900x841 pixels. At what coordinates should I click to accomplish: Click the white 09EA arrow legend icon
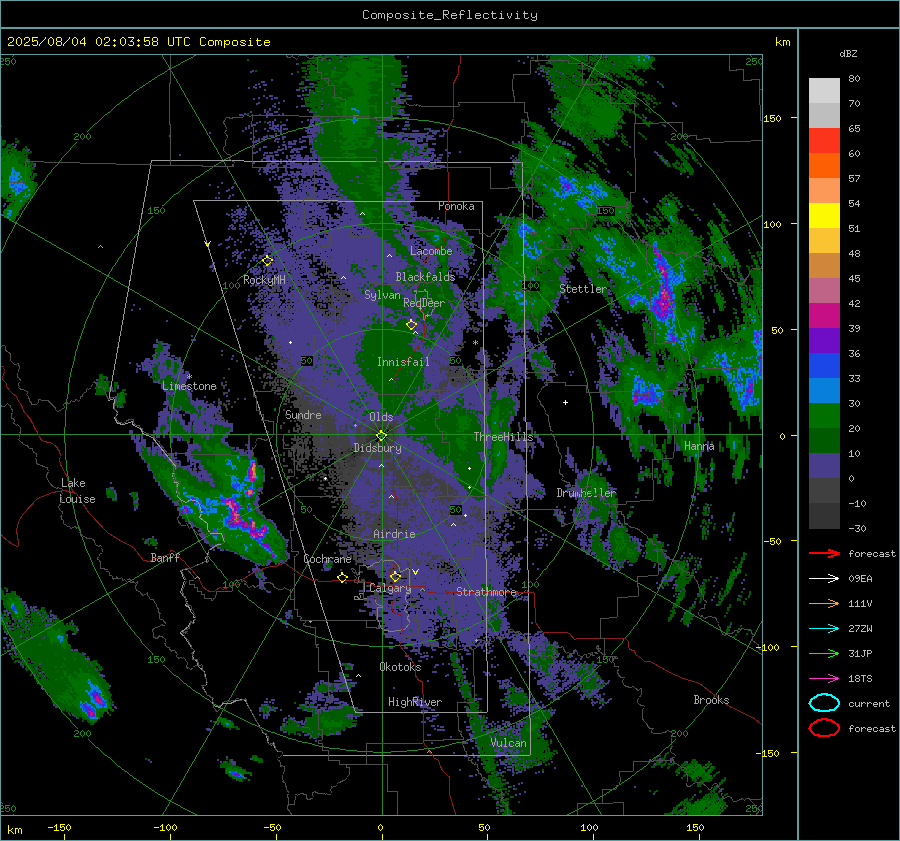824,579
